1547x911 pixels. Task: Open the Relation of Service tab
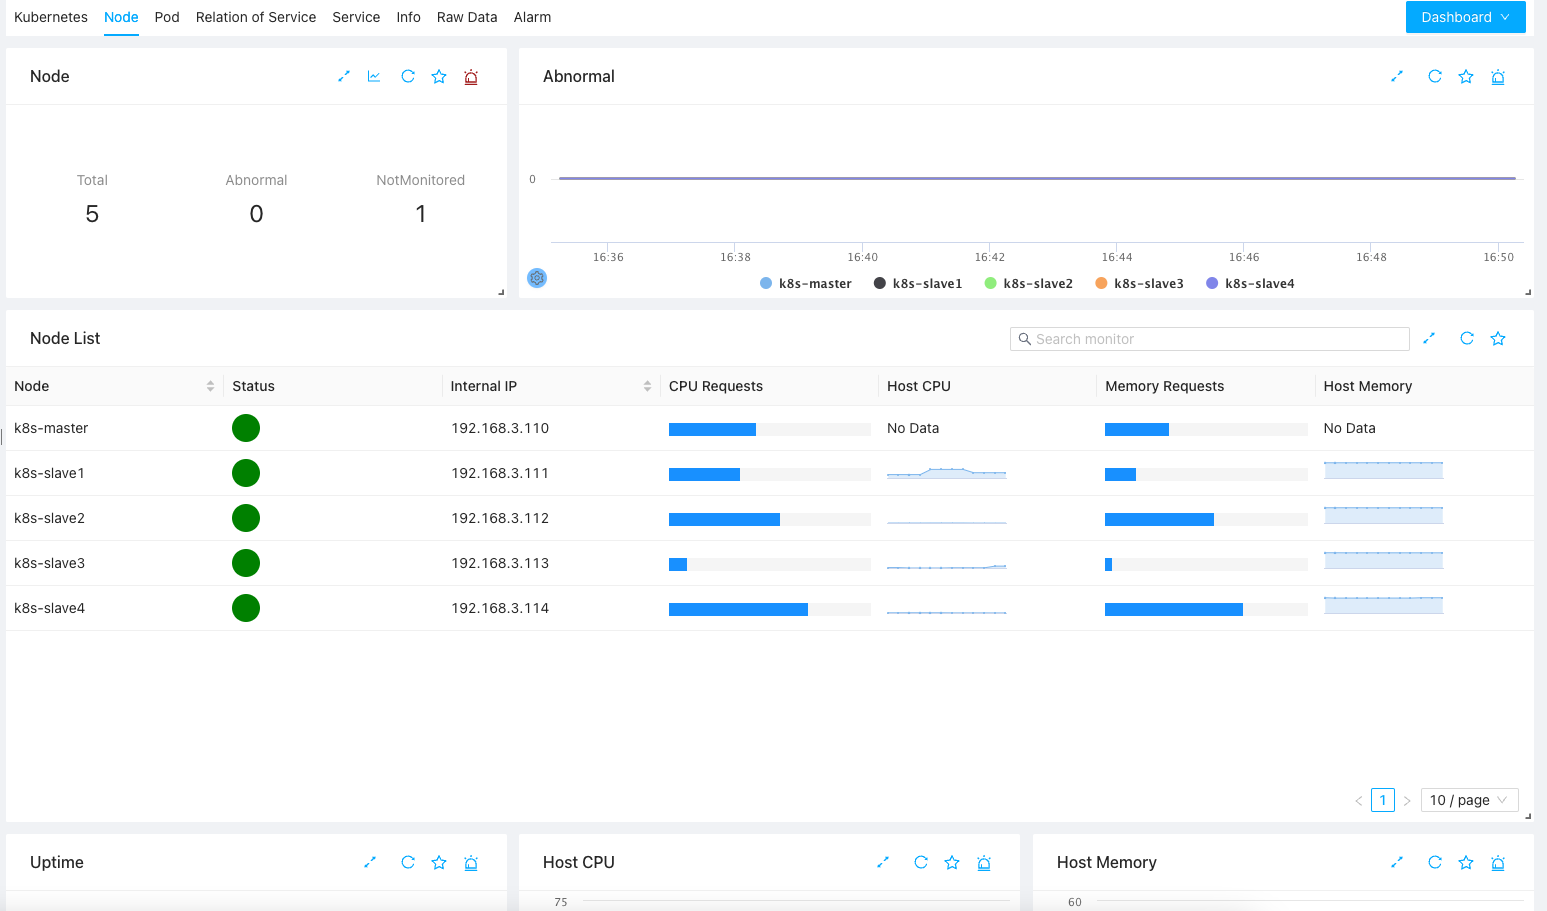click(x=255, y=17)
